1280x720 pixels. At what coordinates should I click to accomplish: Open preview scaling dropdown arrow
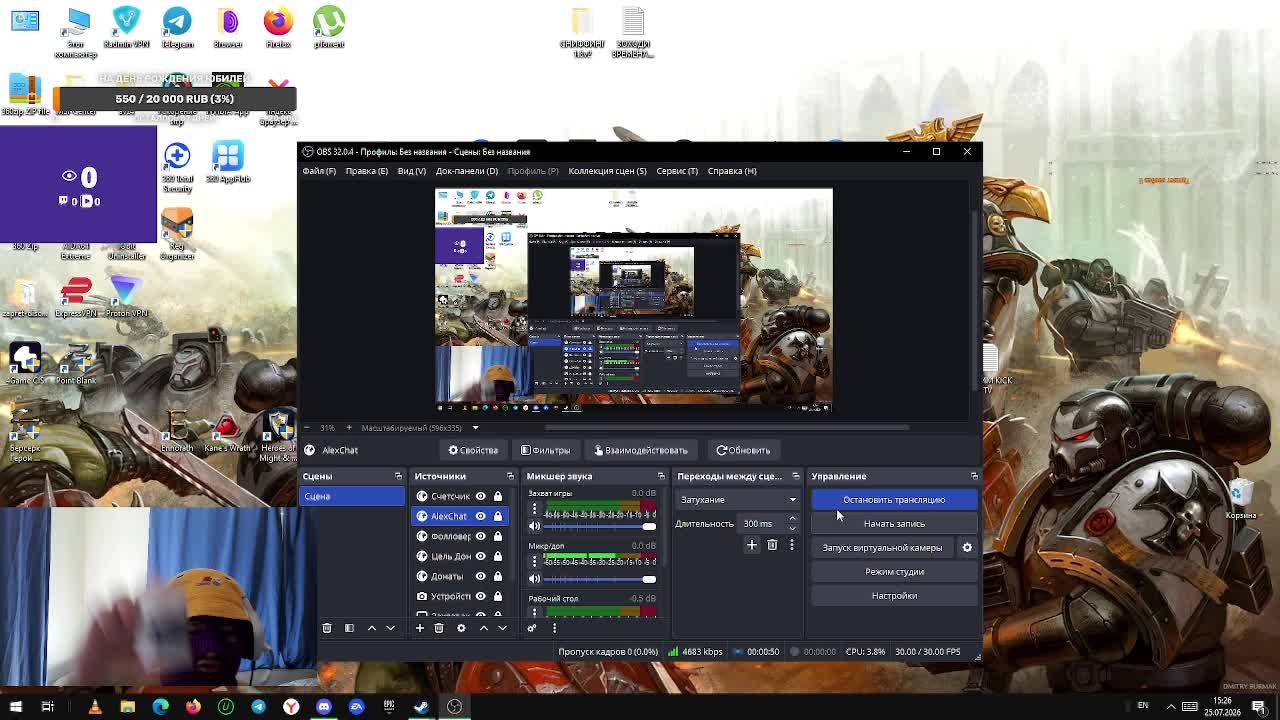pyautogui.click(x=476, y=428)
